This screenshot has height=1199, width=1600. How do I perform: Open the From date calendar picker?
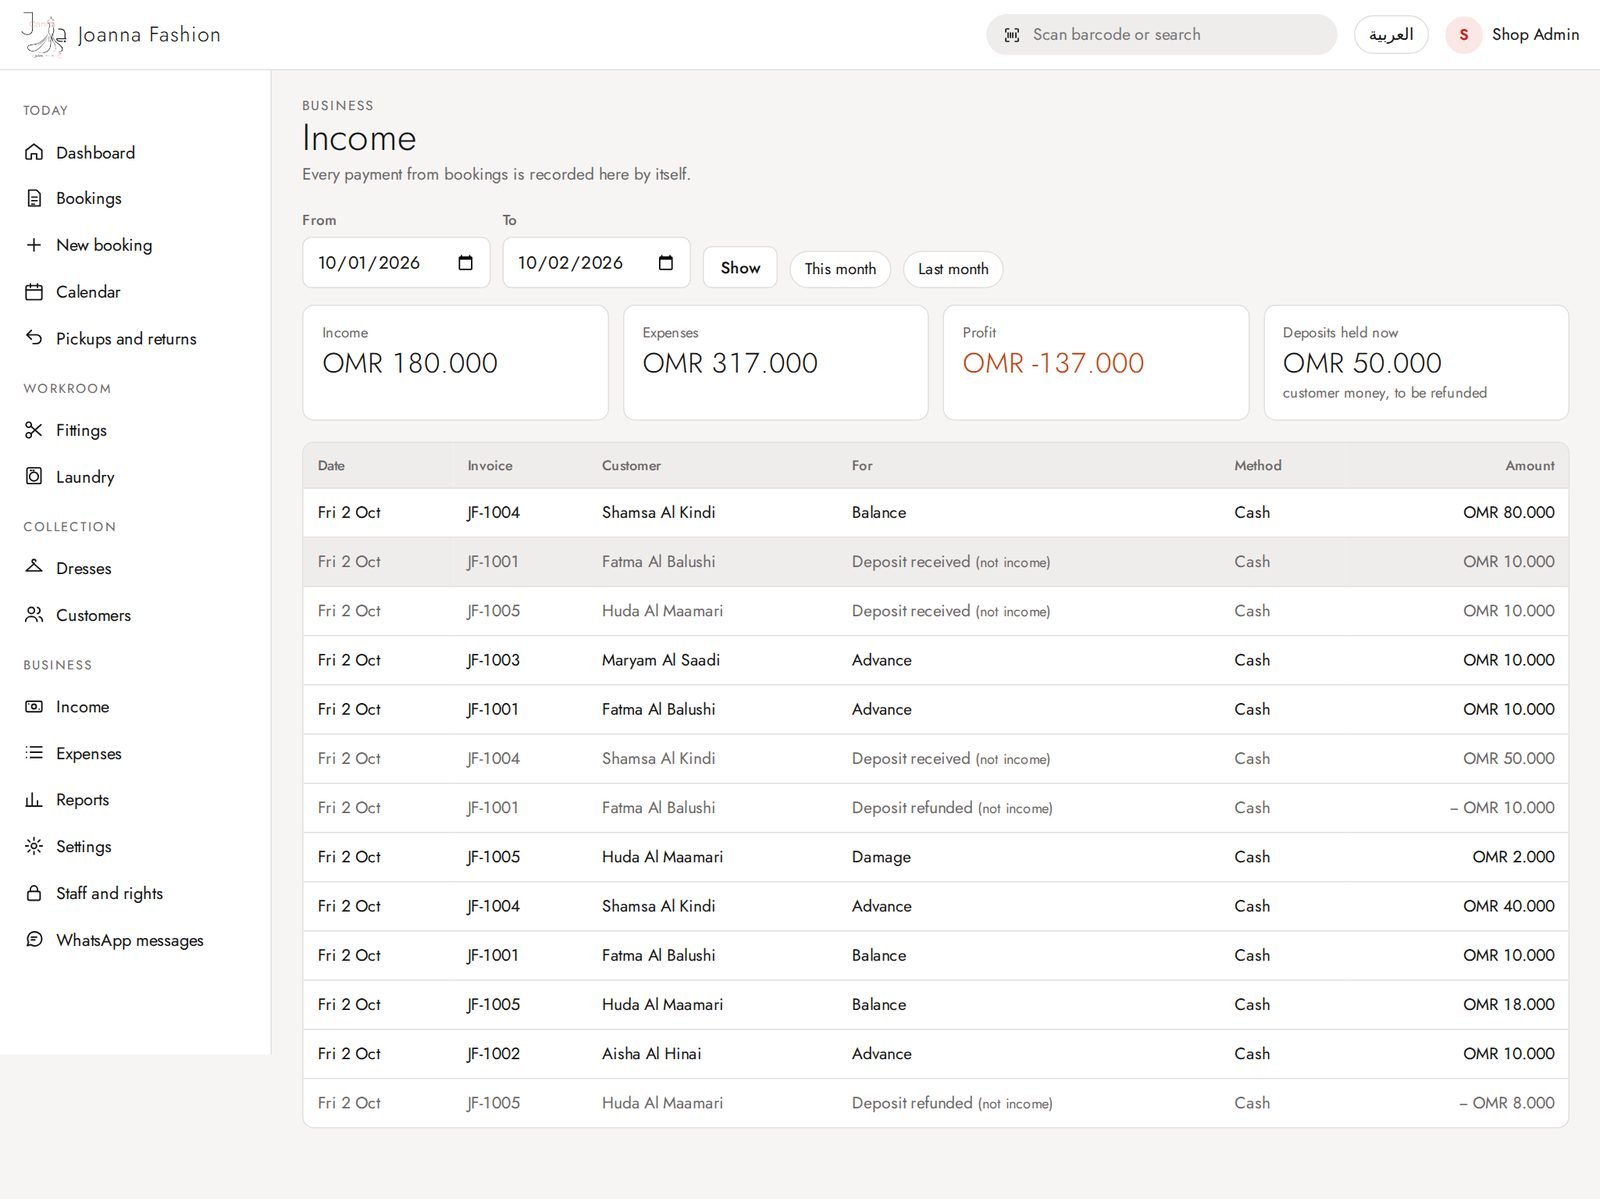tap(465, 263)
